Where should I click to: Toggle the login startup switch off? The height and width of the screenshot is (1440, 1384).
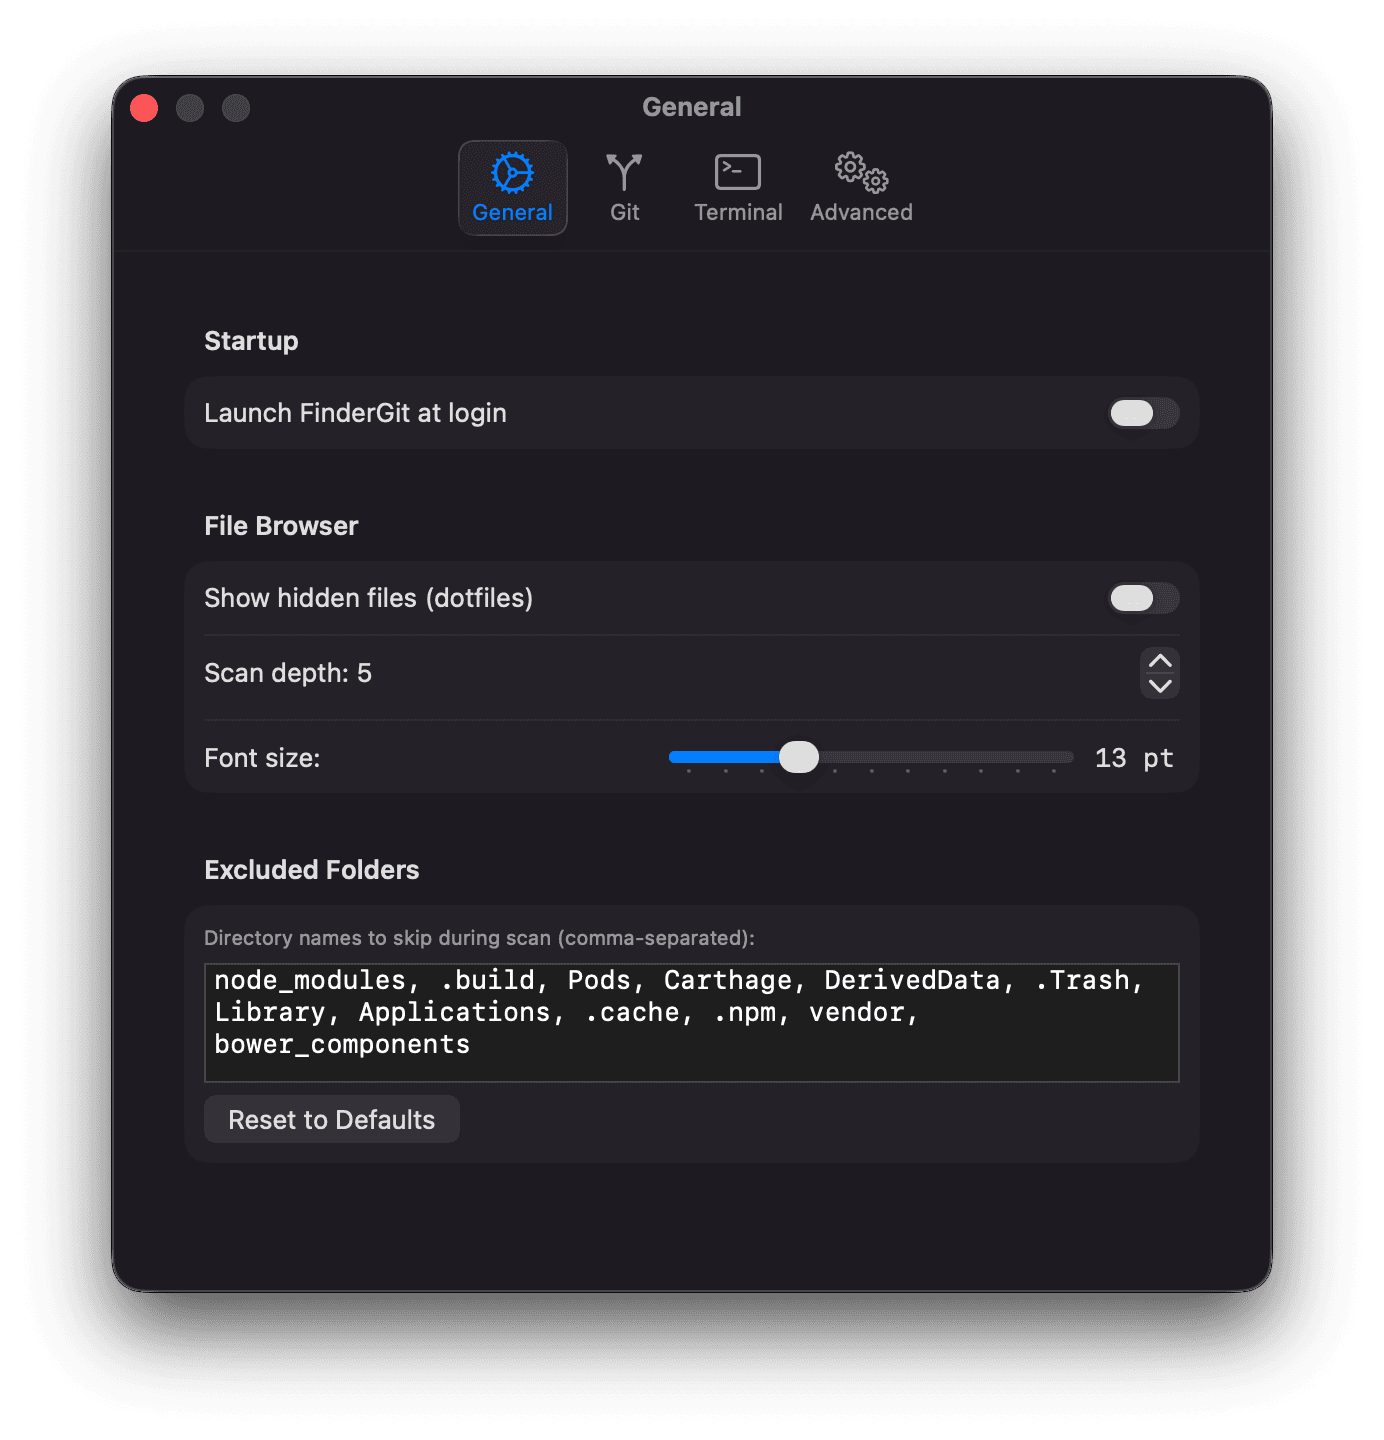(1142, 413)
